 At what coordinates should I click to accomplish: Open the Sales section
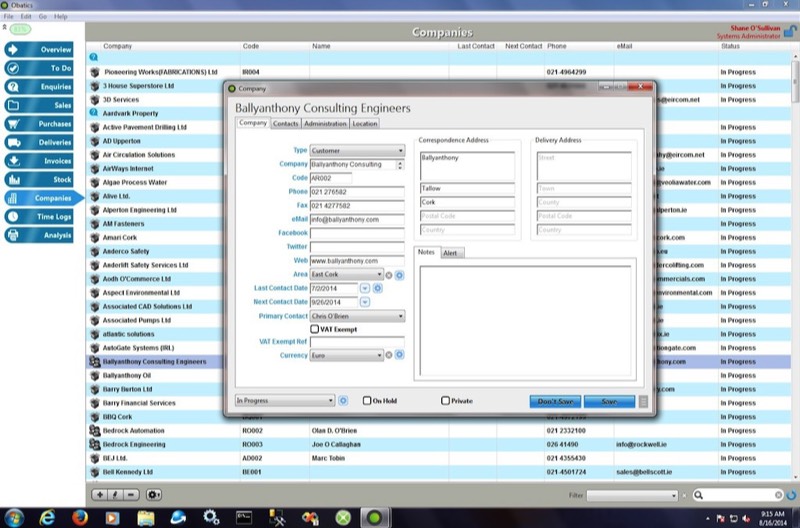click(x=39, y=105)
